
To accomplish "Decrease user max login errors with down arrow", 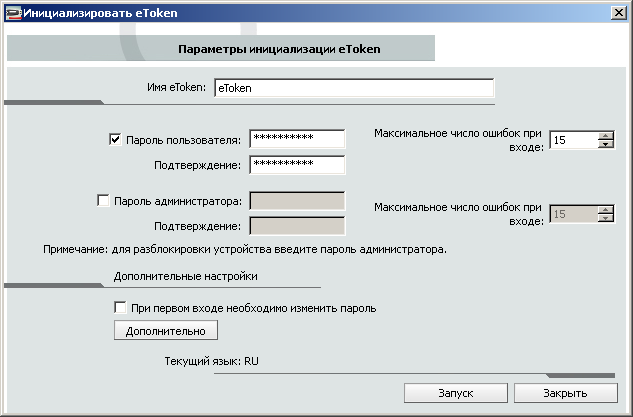I will pyautogui.click(x=605, y=145).
